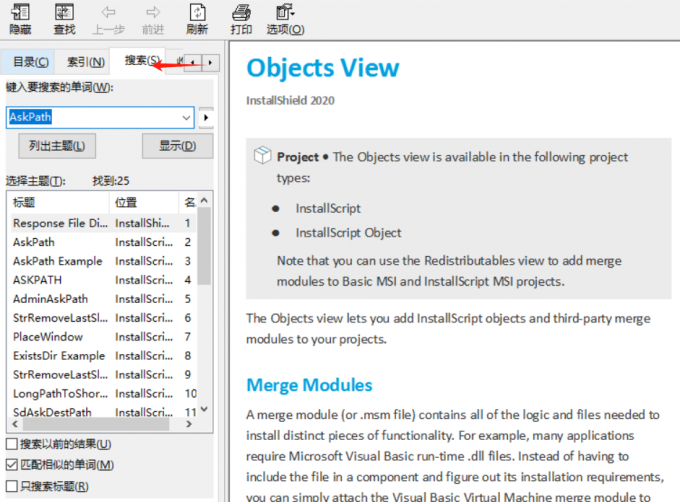Uncheck match similar words checkbox (匹配相似的单词)
This screenshot has width=680, height=502.
pyautogui.click(x=12, y=465)
